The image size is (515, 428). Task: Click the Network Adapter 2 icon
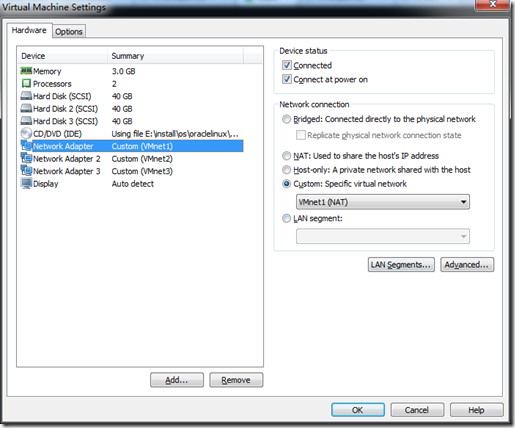26,158
